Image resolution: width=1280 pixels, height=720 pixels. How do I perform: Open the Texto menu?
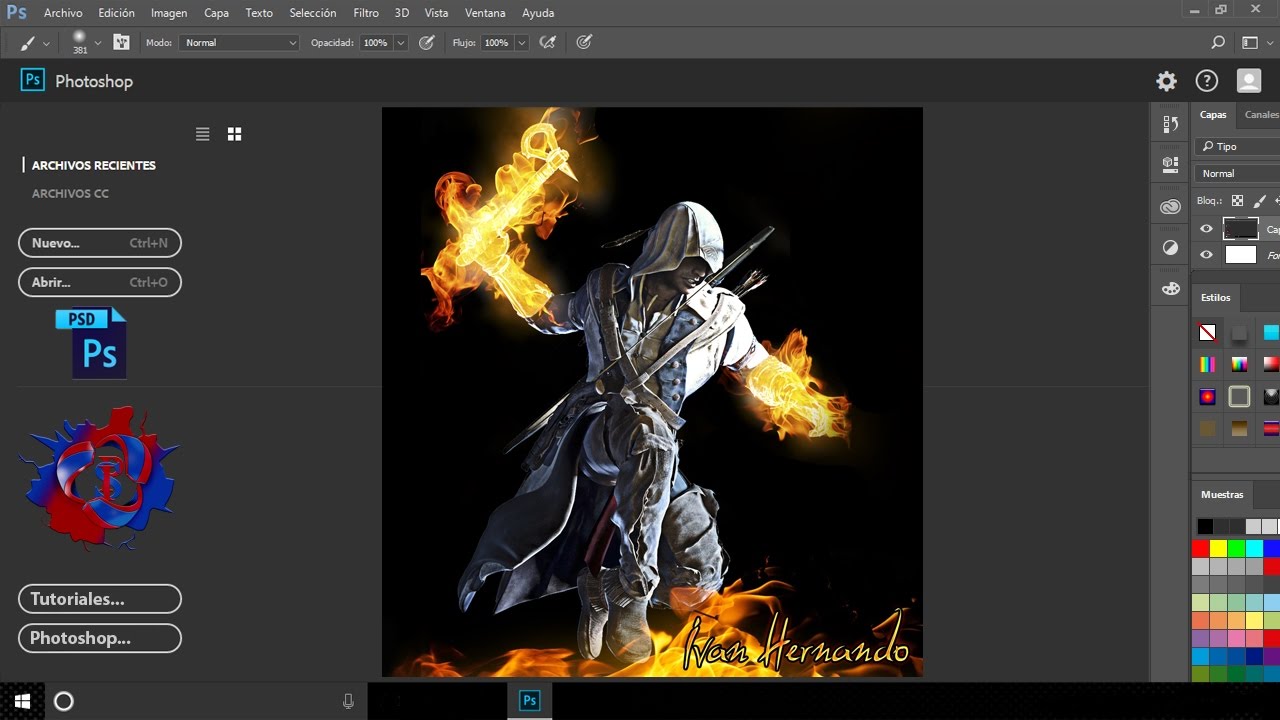click(259, 13)
